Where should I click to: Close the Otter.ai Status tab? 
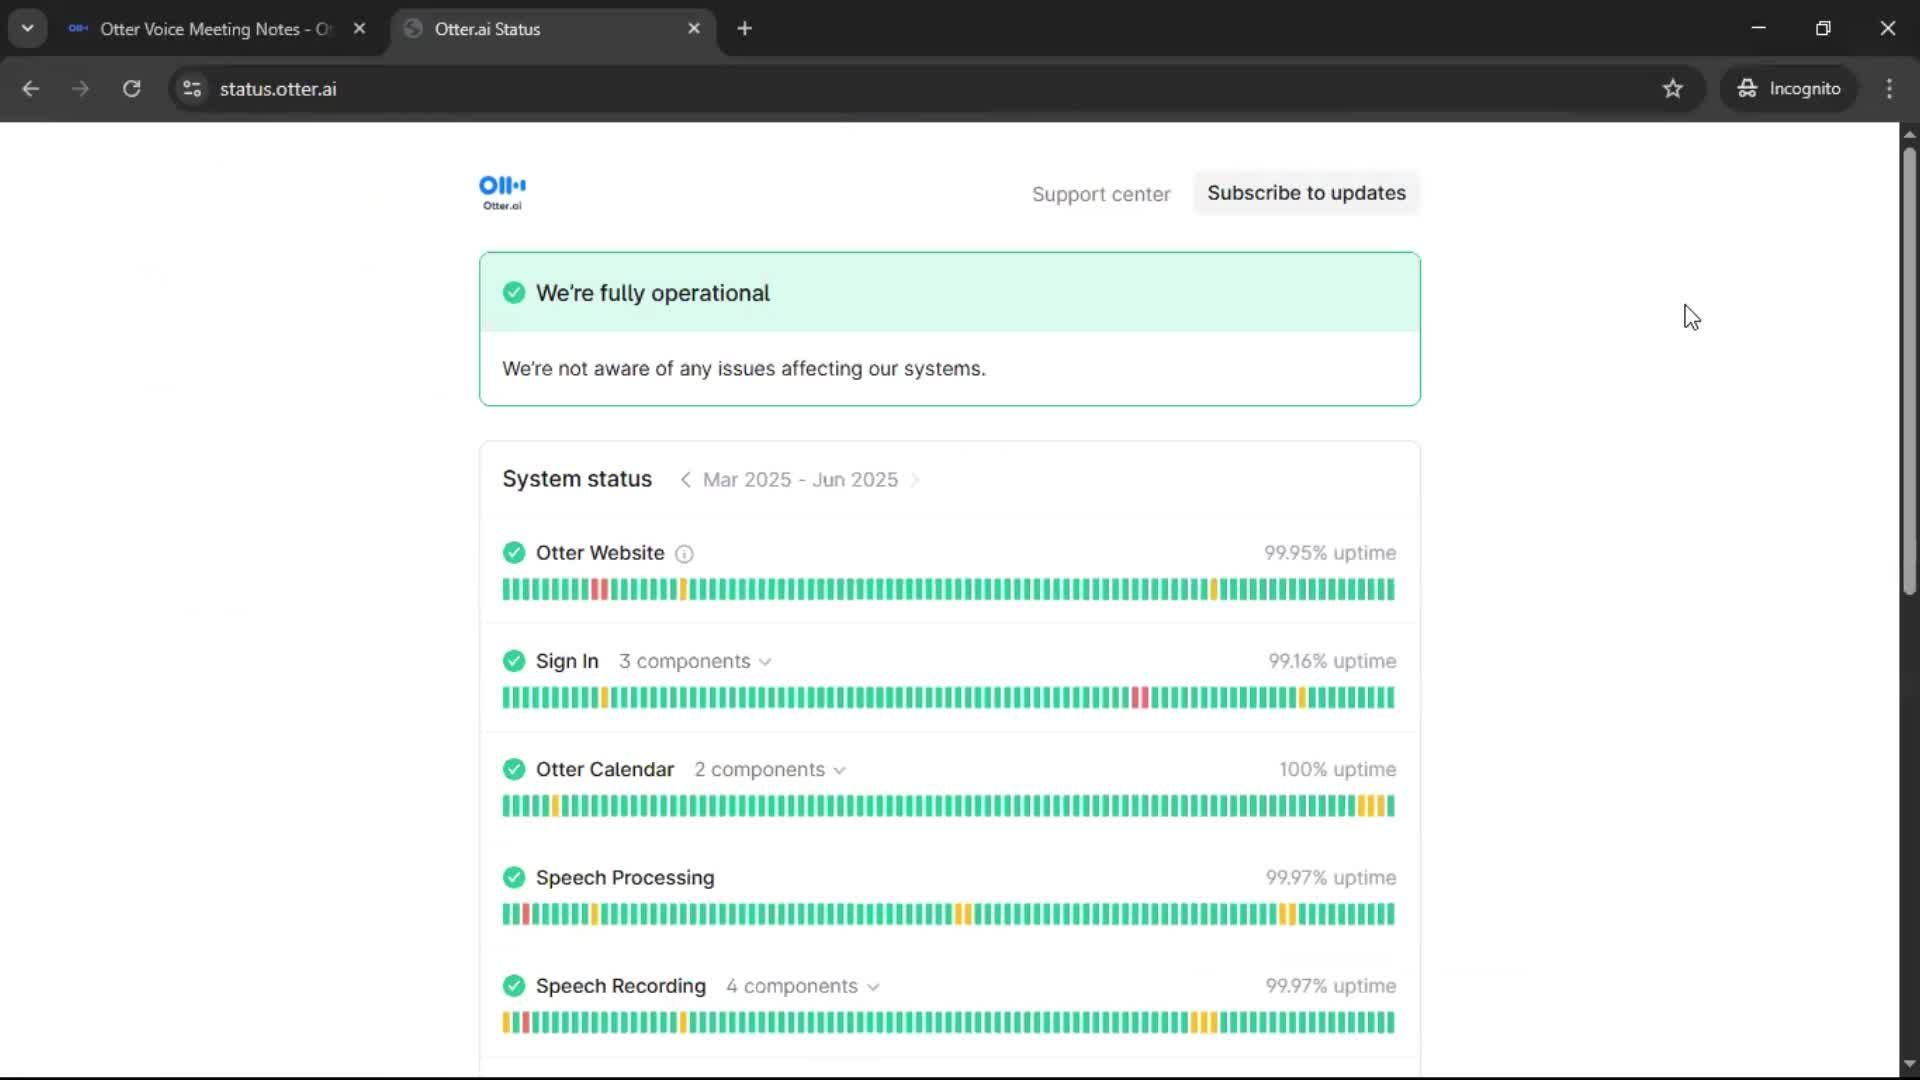tap(694, 29)
